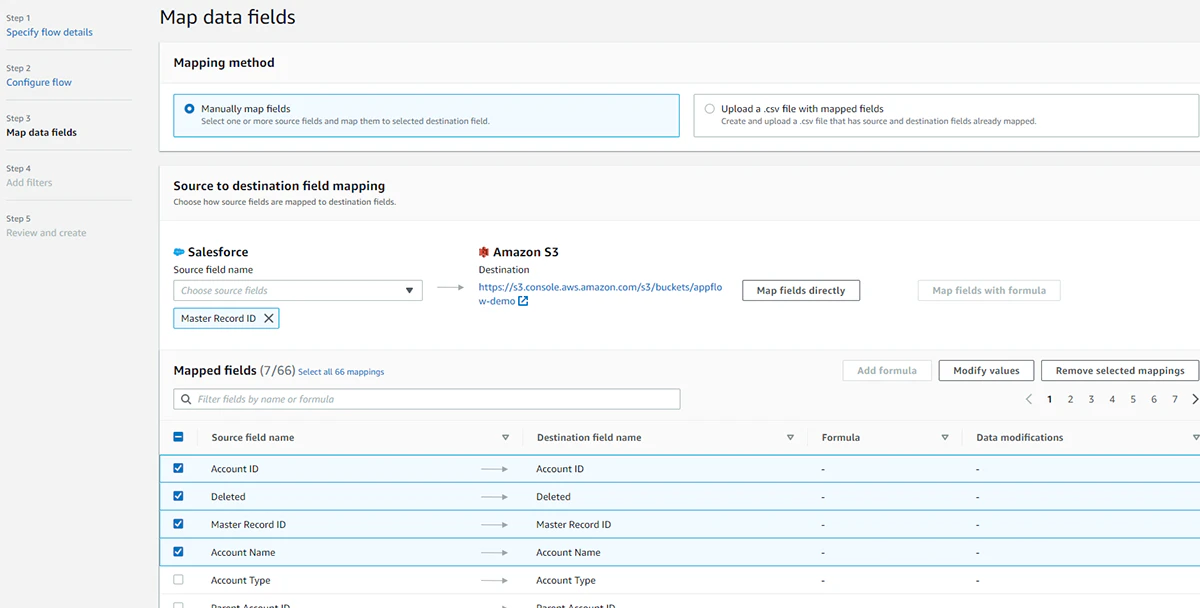The width and height of the screenshot is (1200, 608).
Task: Select the Upload a .csv file radio option
Action: 709,108
